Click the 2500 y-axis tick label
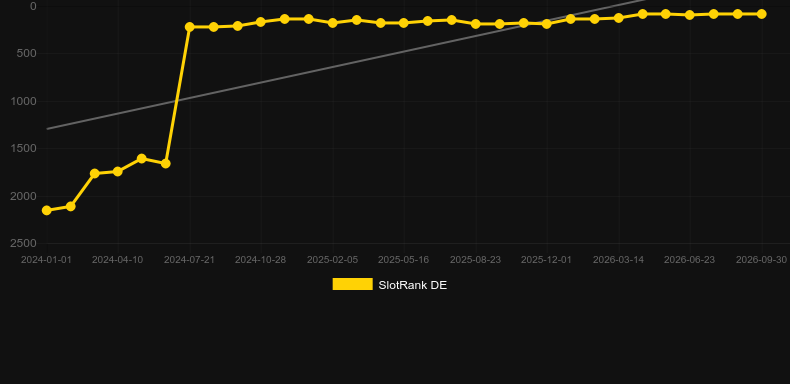790x384 pixels. [x=23, y=243]
